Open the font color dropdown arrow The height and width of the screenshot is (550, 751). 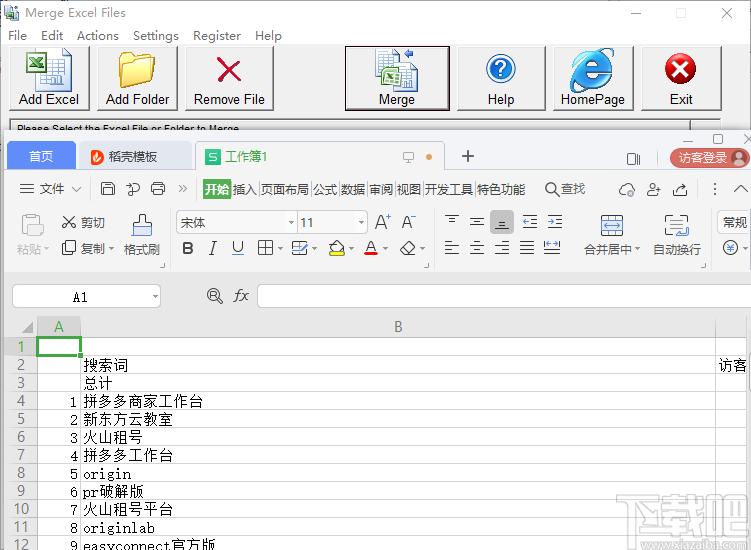click(x=385, y=249)
